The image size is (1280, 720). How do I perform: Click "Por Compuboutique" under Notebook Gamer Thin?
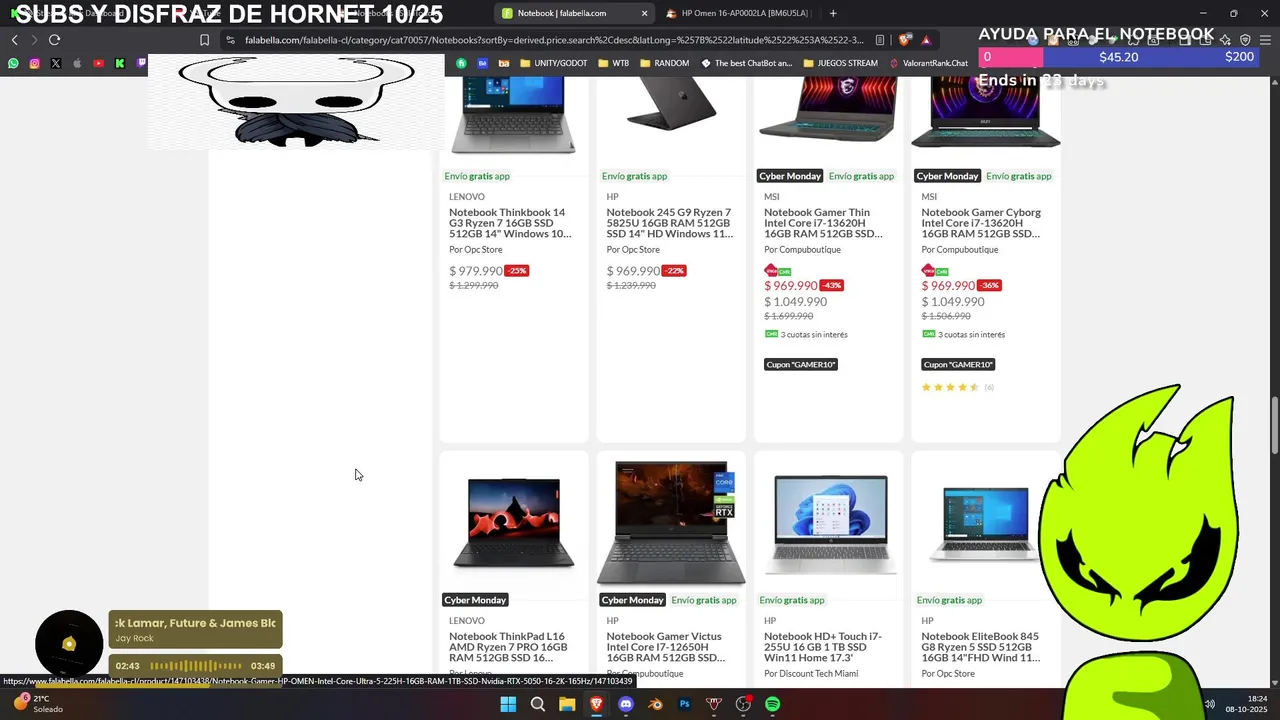[802, 250]
